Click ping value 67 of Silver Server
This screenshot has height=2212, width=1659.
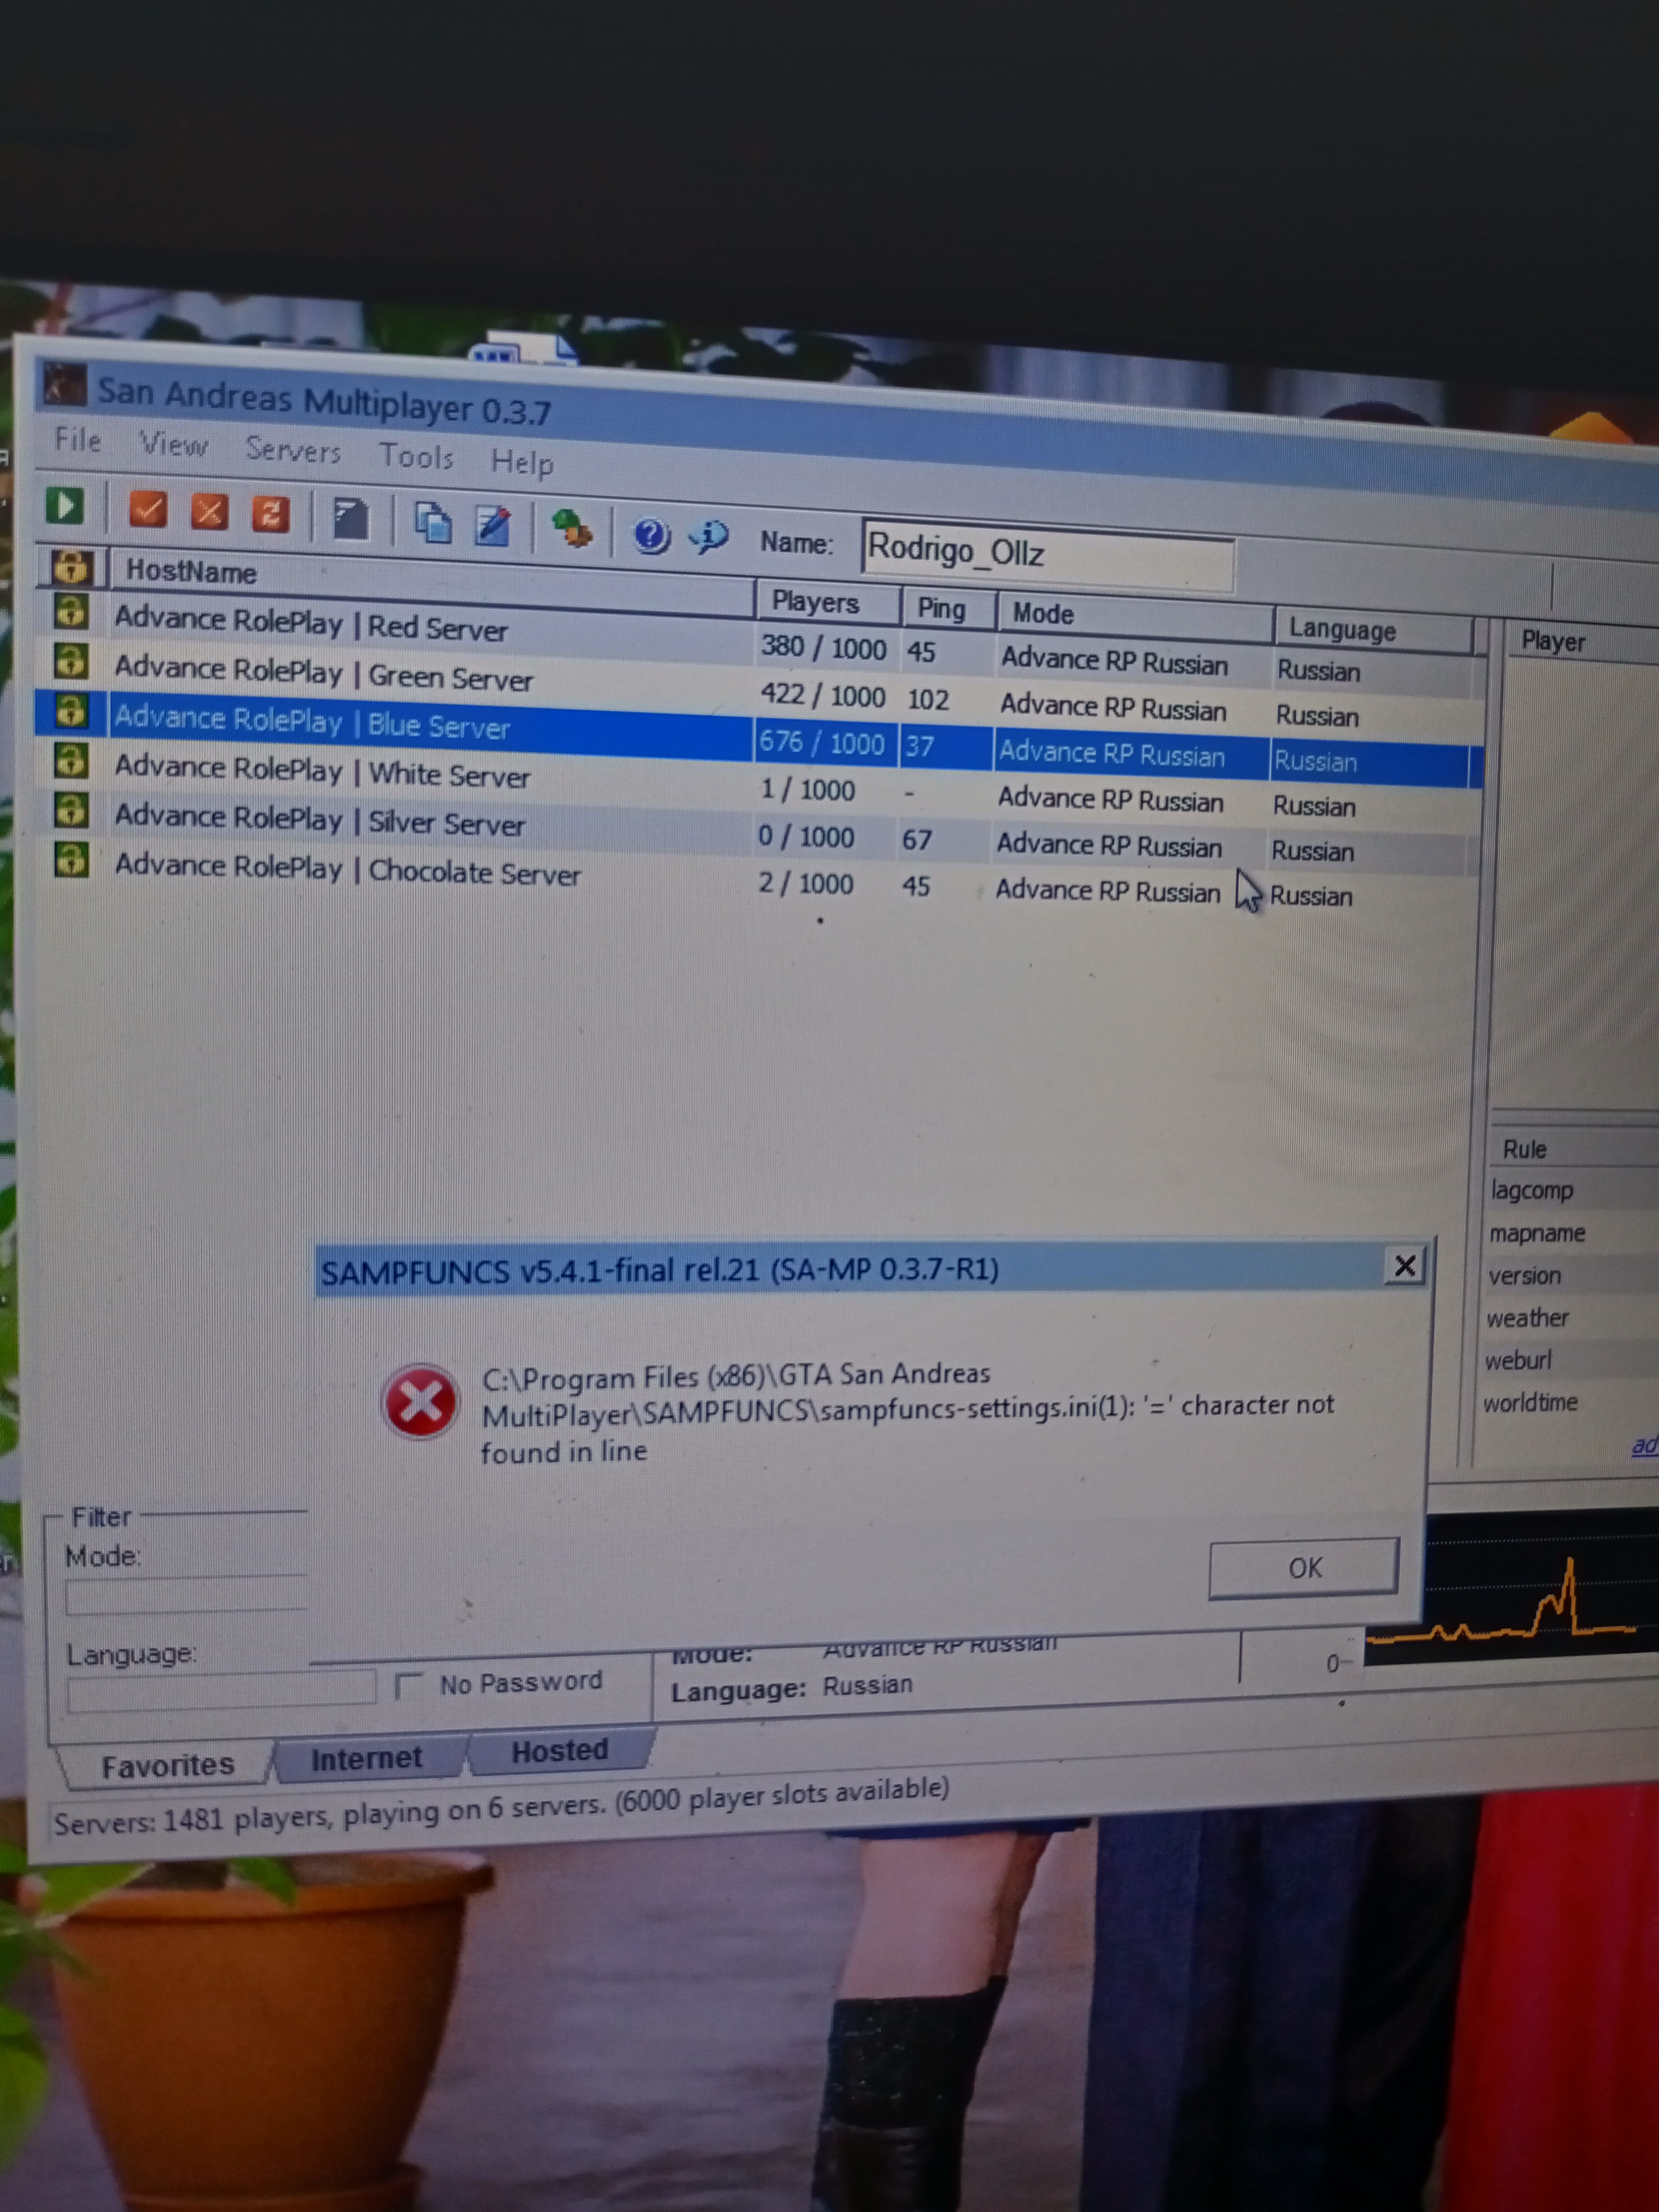(x=917, y=839)
